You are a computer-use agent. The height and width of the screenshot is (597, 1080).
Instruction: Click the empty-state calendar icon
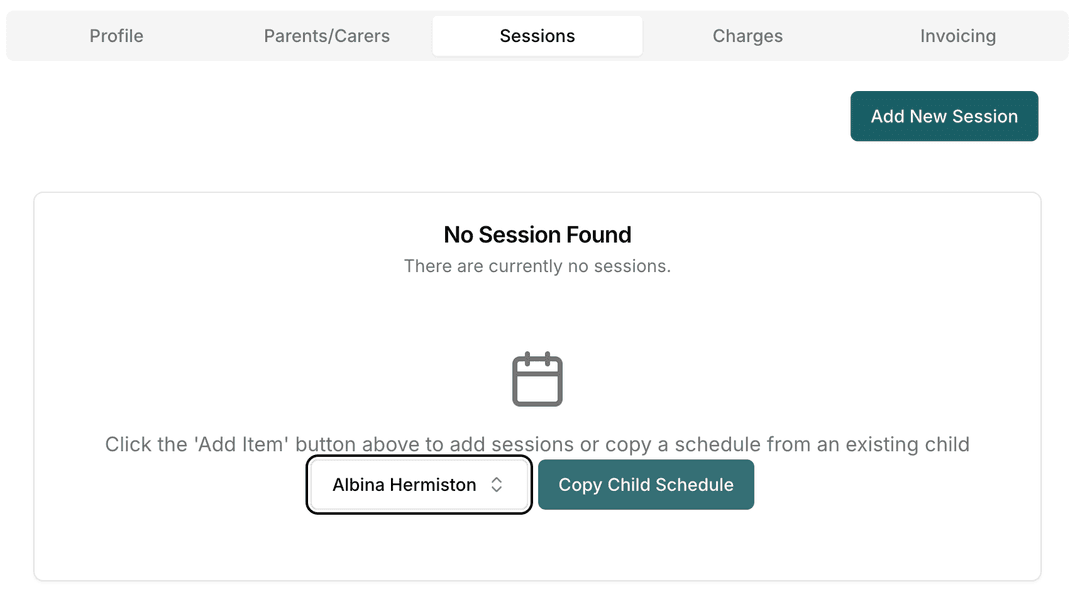pyautogui.click(x=537, y=379)
